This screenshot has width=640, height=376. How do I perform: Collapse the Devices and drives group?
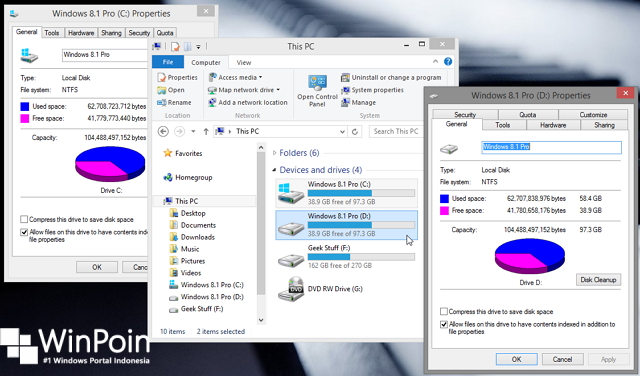tap(274, 170)
